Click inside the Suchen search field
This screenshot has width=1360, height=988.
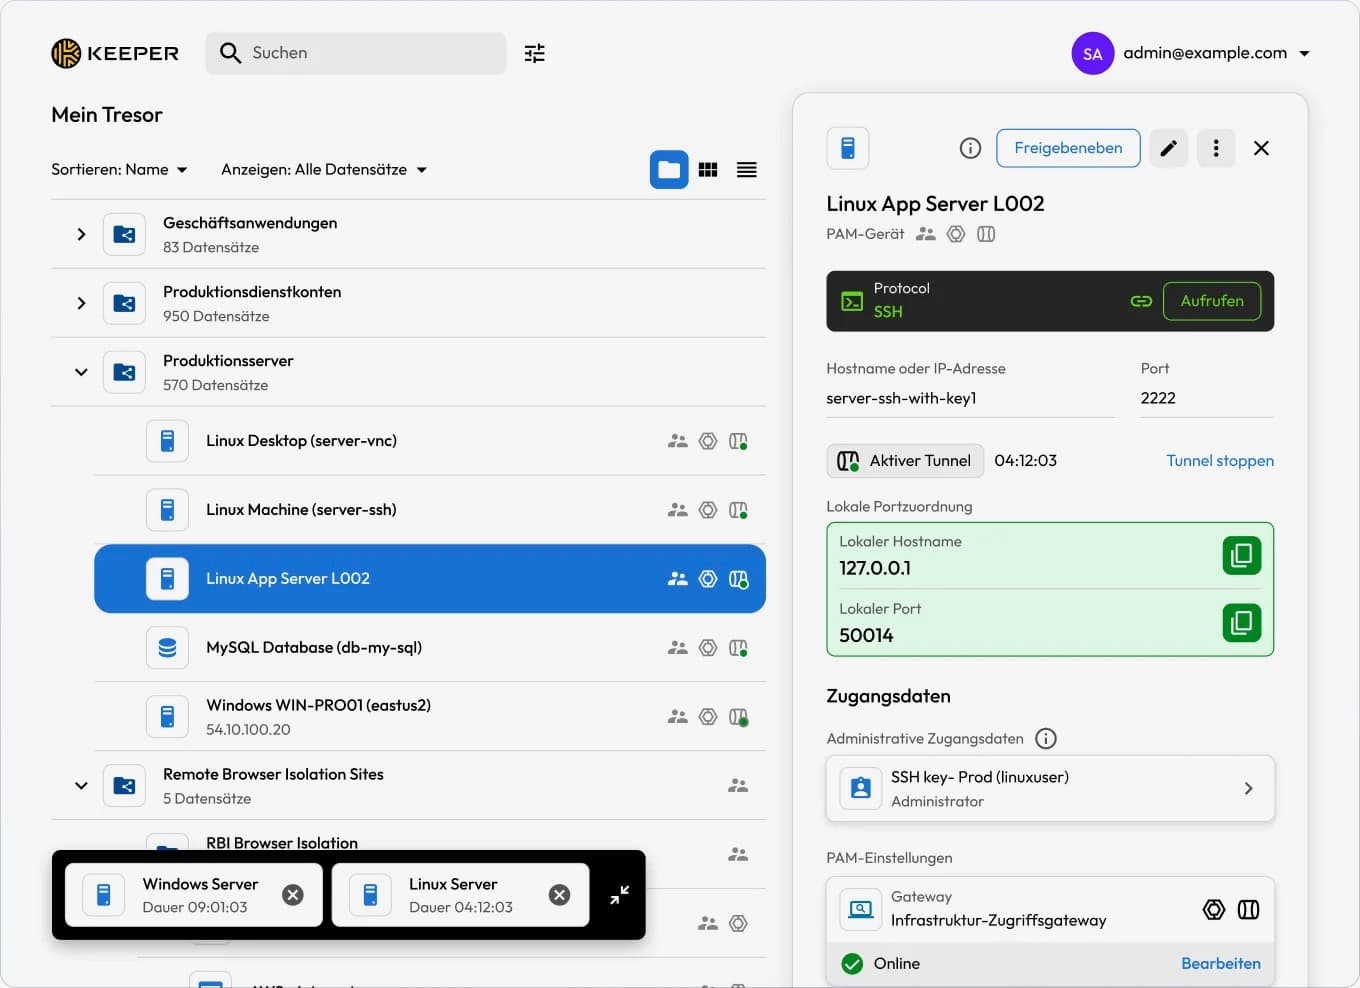click(x=356, y=53)
